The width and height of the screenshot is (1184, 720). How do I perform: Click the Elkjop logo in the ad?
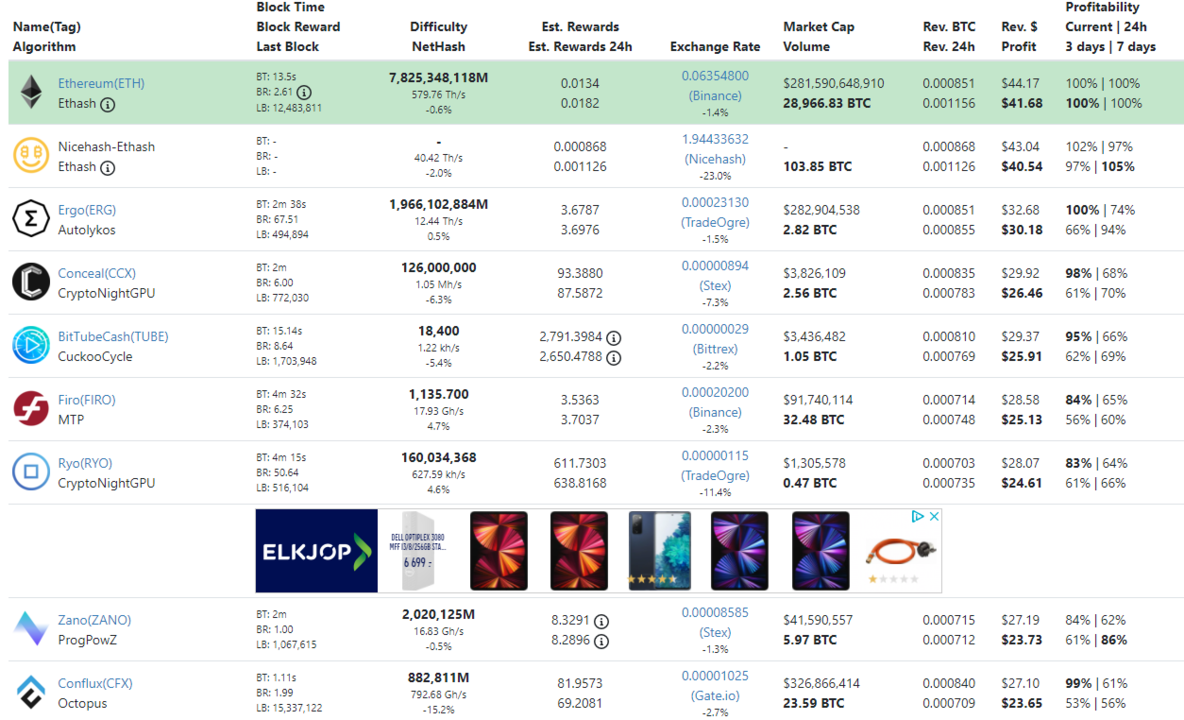316,551
